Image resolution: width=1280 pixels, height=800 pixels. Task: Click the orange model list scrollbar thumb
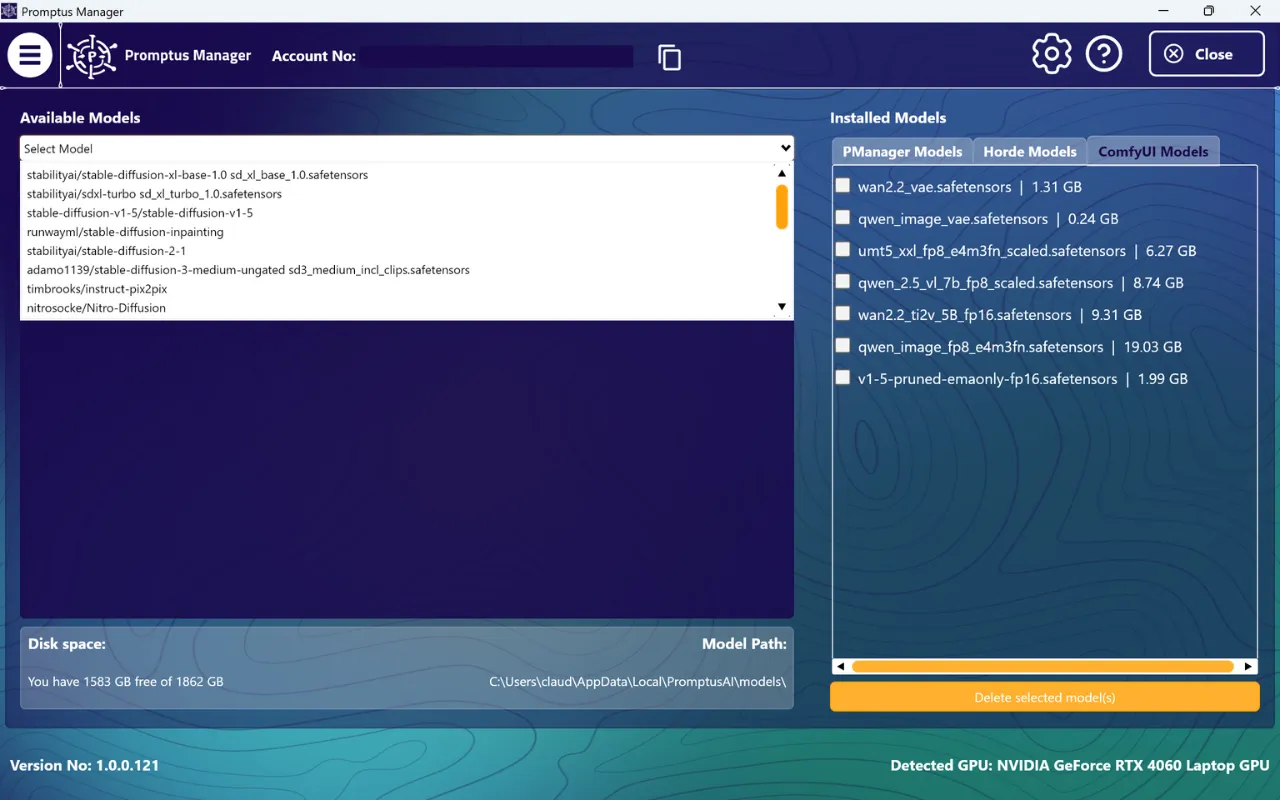click(x=782, y=206)
